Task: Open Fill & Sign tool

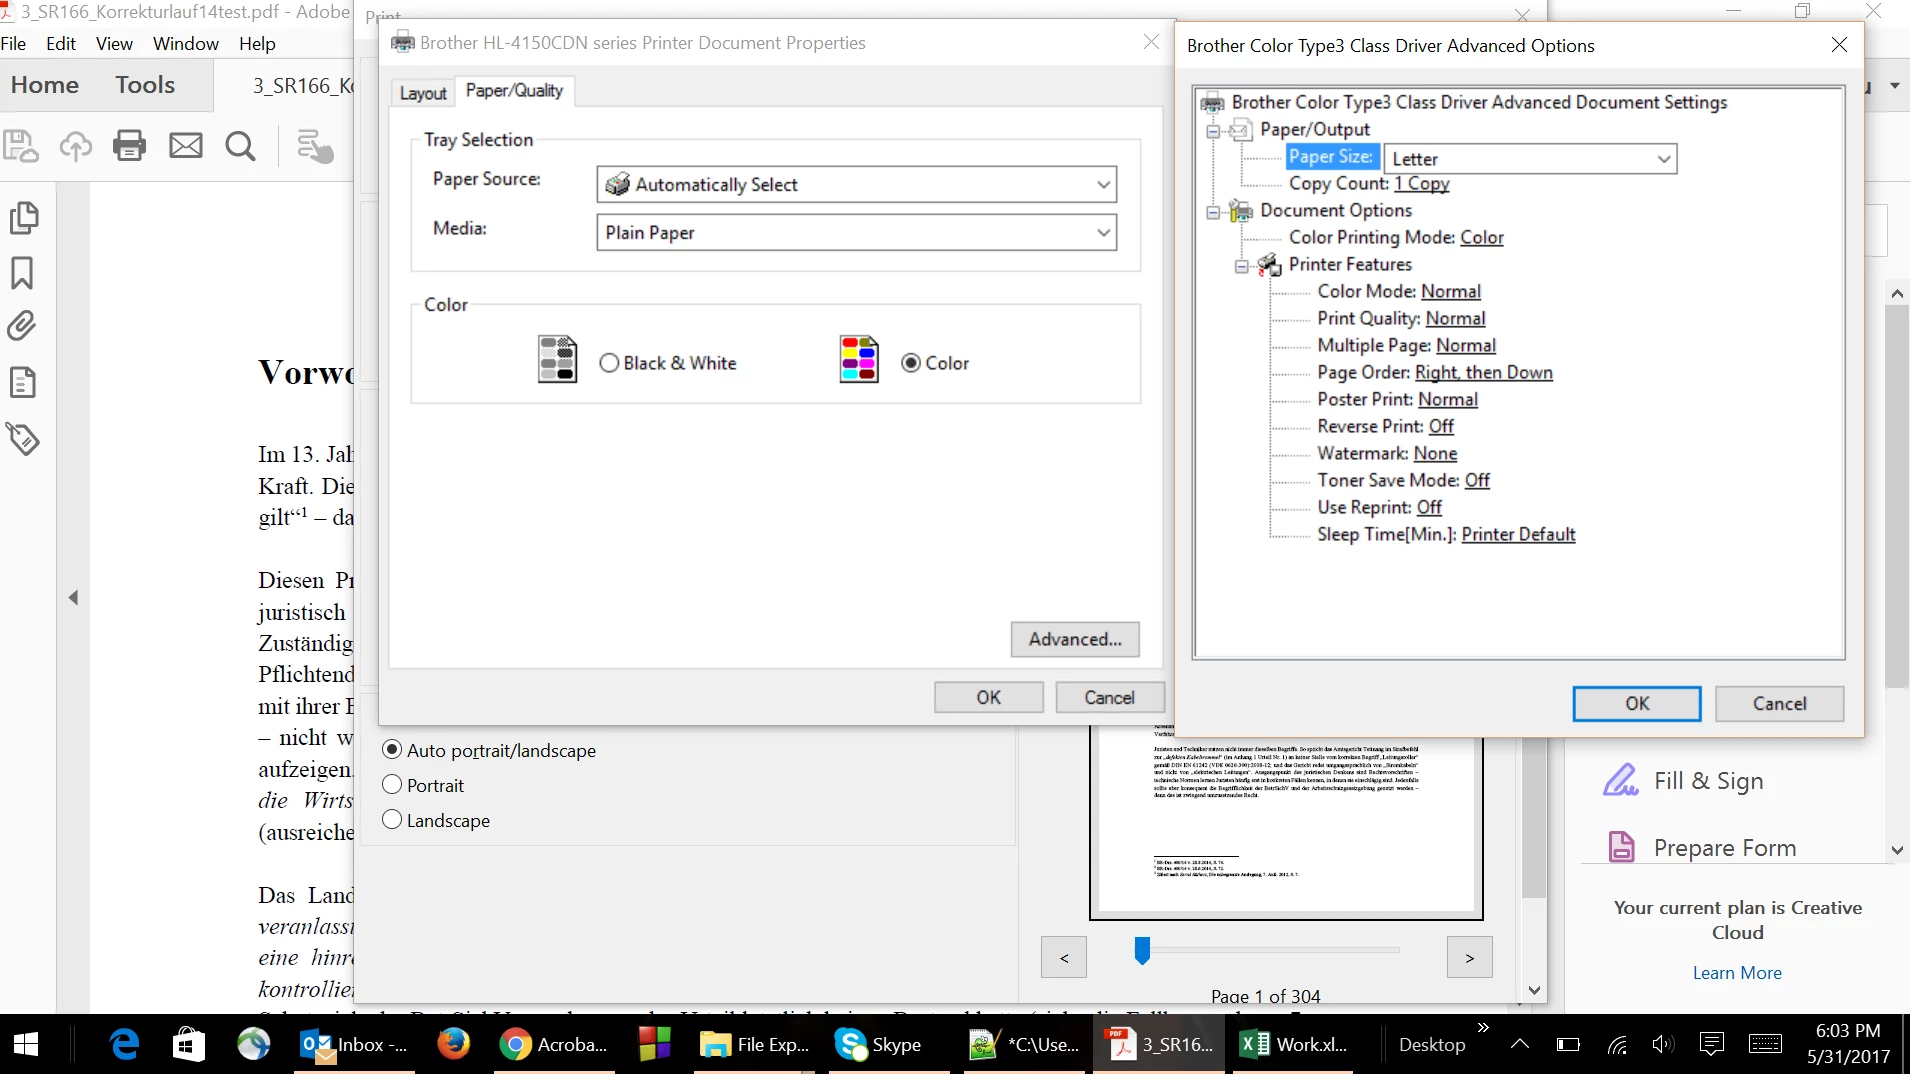Action: [x=1683, y=781]
